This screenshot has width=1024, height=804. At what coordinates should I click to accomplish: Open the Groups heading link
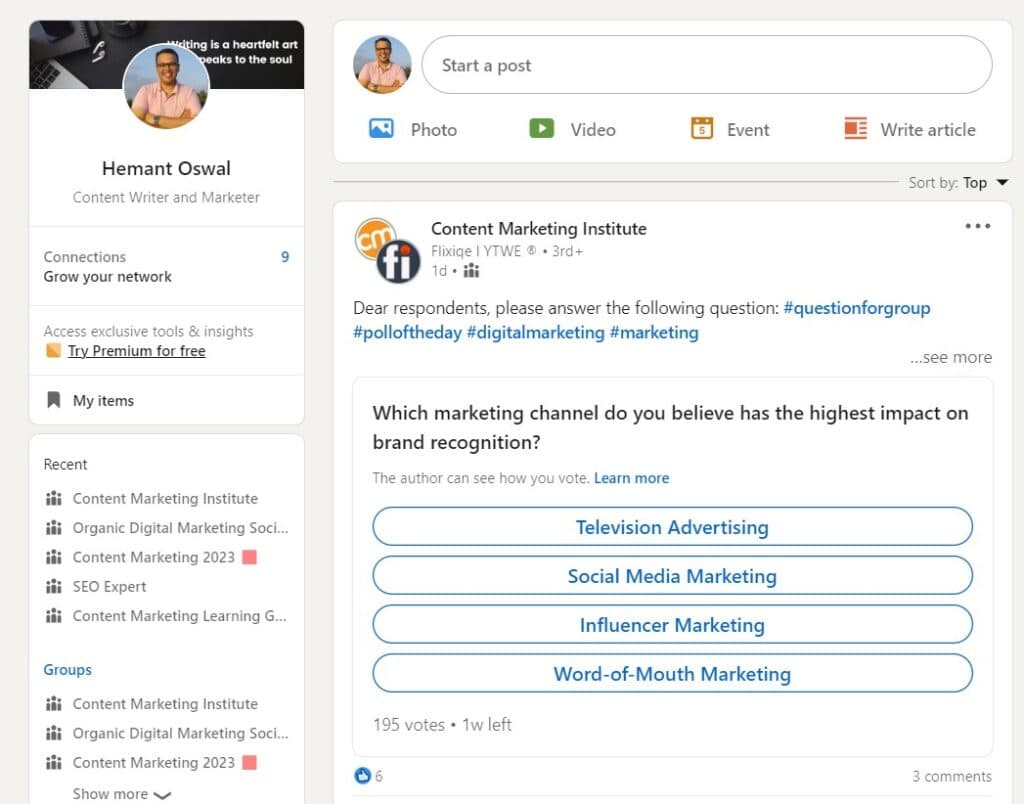point(67,669)
